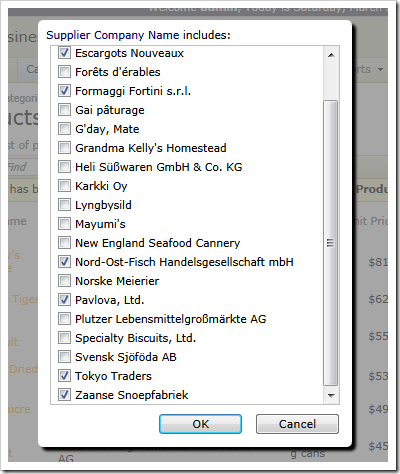Click the scrollbar down arrow
The width and height of the screenshot is (400, 474).
coord(331,396)
